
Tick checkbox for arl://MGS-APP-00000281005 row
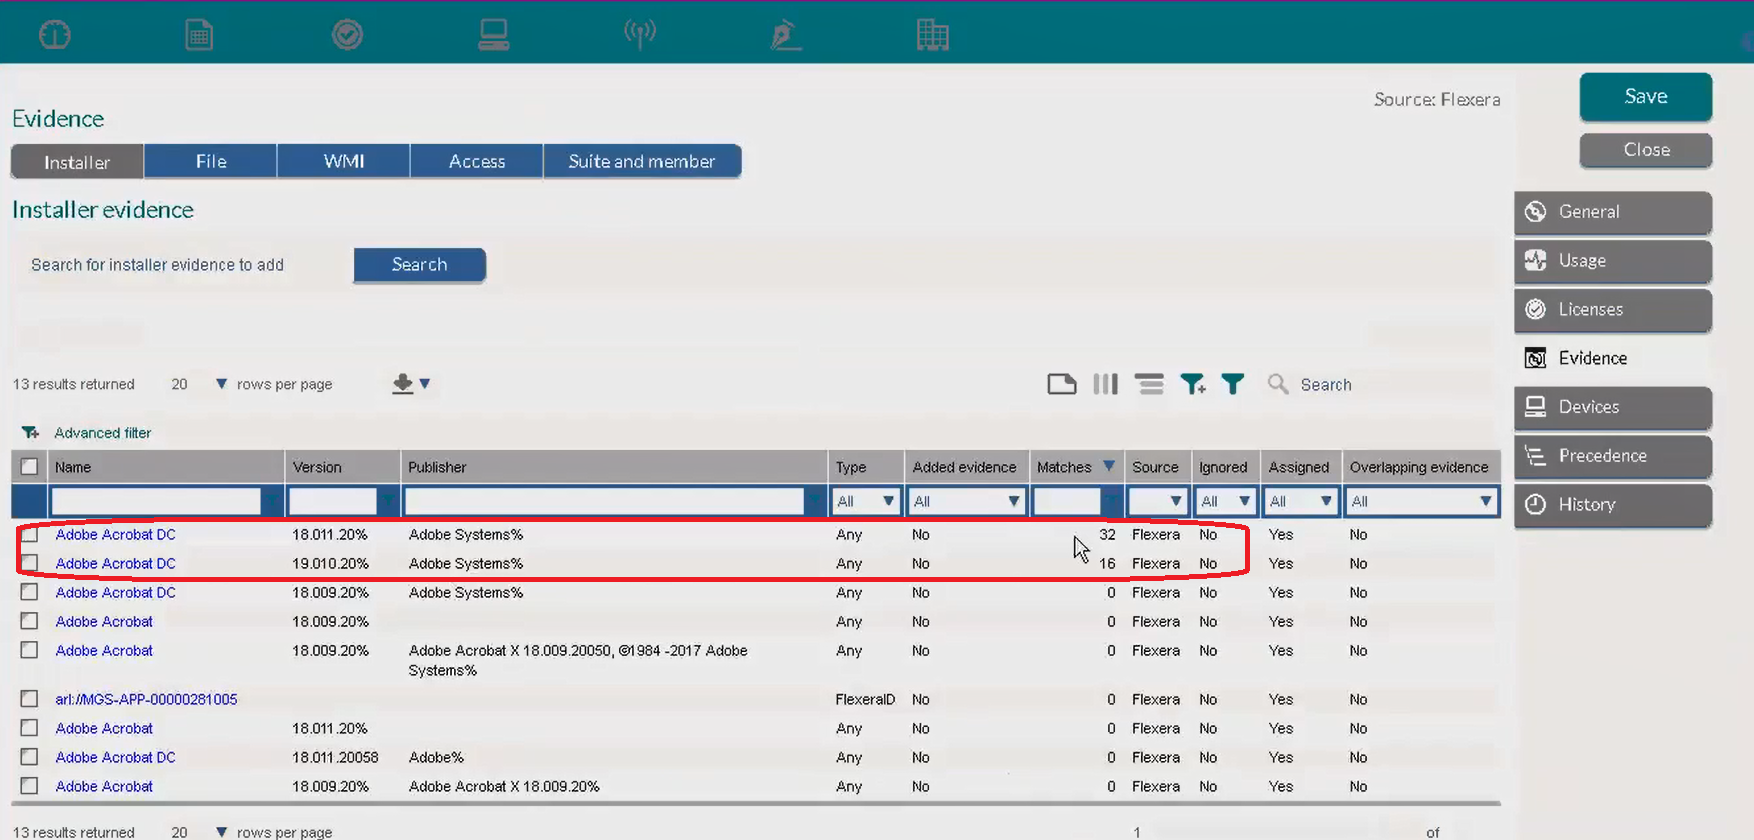[30, 699]
